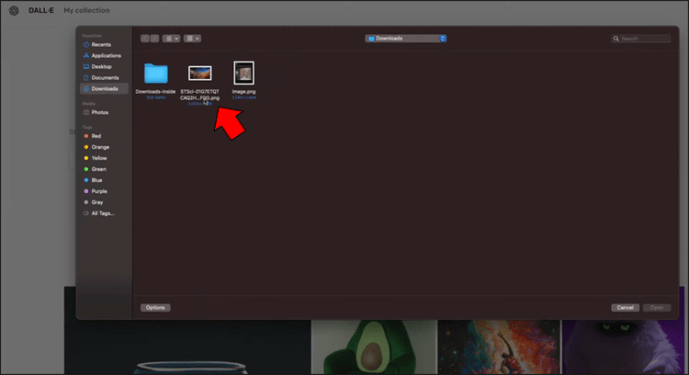Show All Tags in the sidebar
The width and height of the screenshot is (689, 375).
click(x=102, y=213)
